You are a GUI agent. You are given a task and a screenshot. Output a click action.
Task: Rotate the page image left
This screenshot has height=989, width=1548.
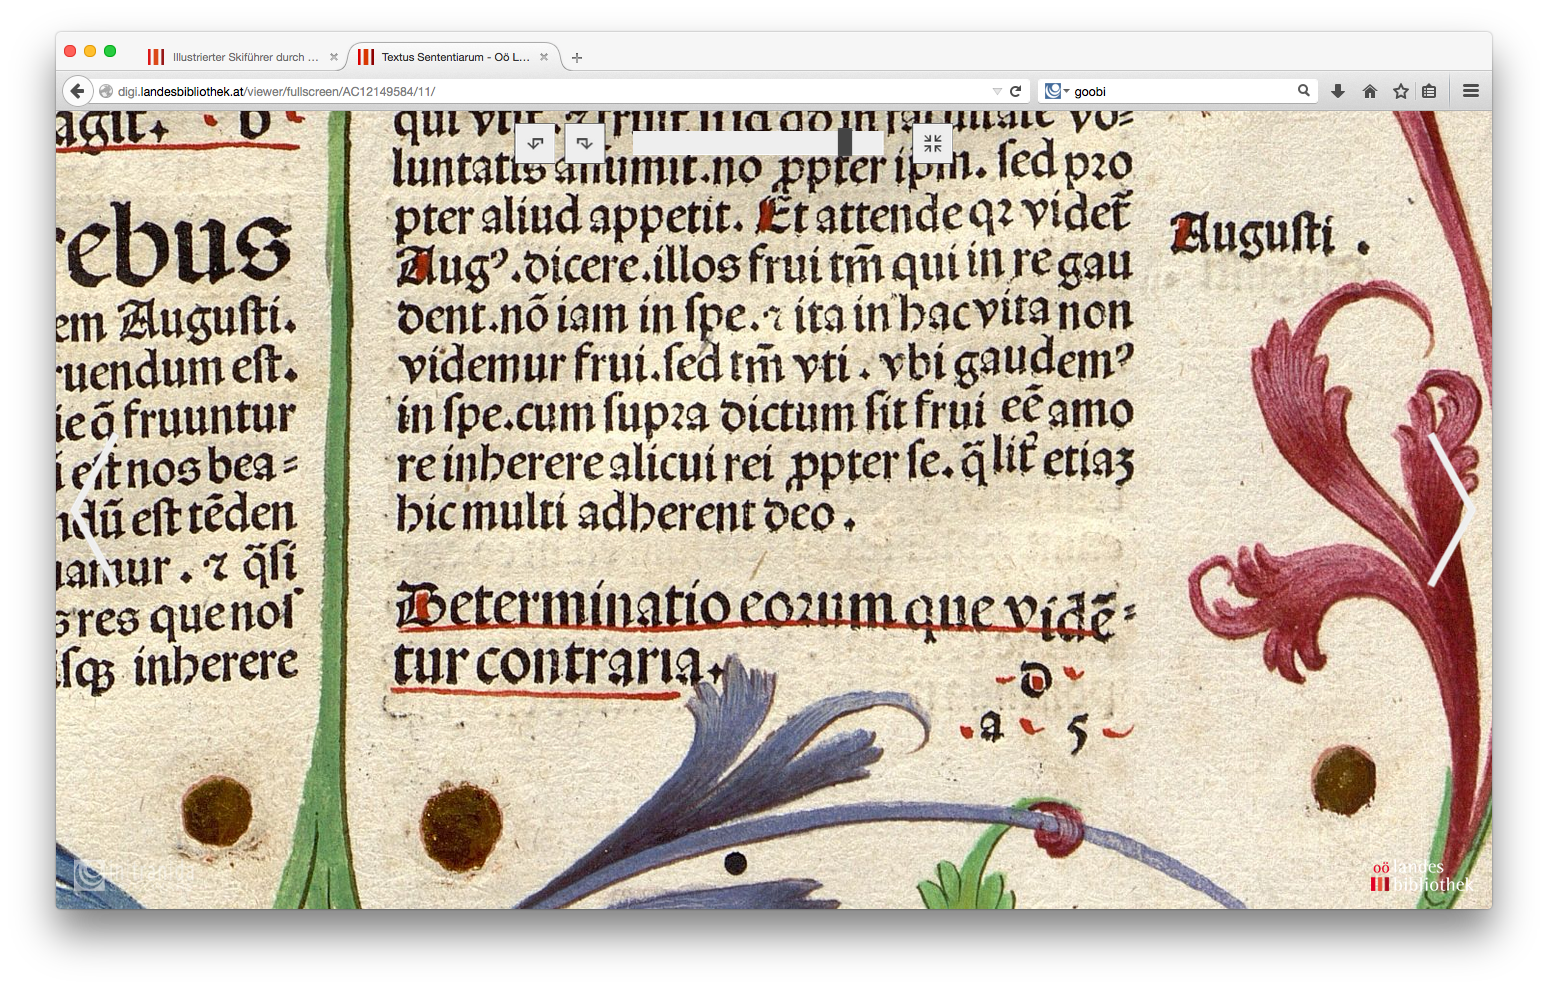[535, 143]
